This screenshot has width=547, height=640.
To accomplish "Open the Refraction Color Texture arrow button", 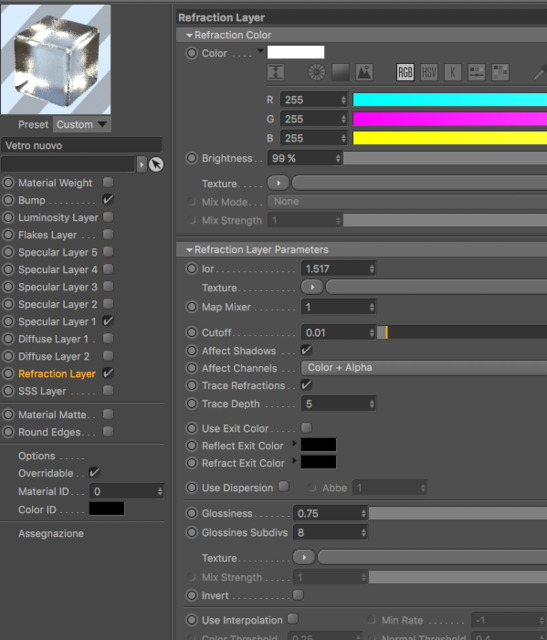I will [278, 183].
